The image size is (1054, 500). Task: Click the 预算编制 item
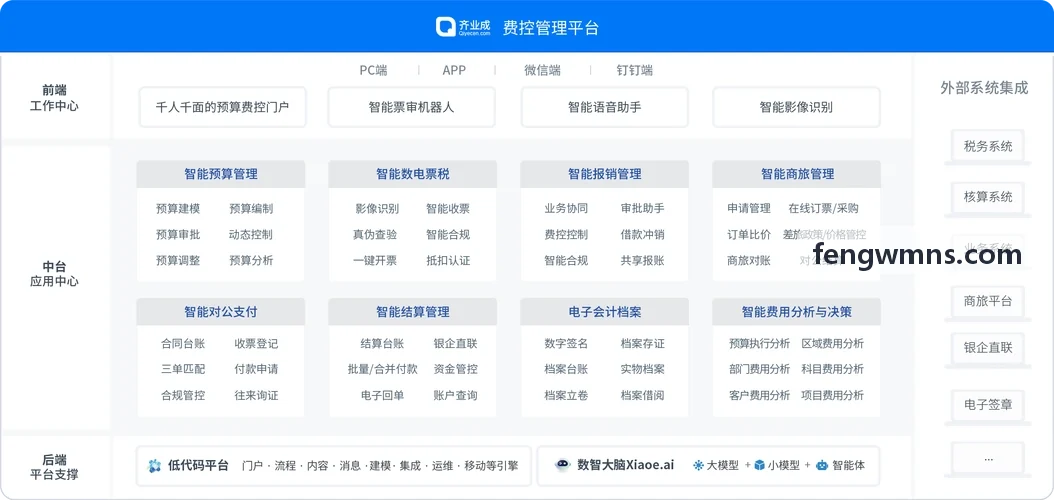[251, 208]
